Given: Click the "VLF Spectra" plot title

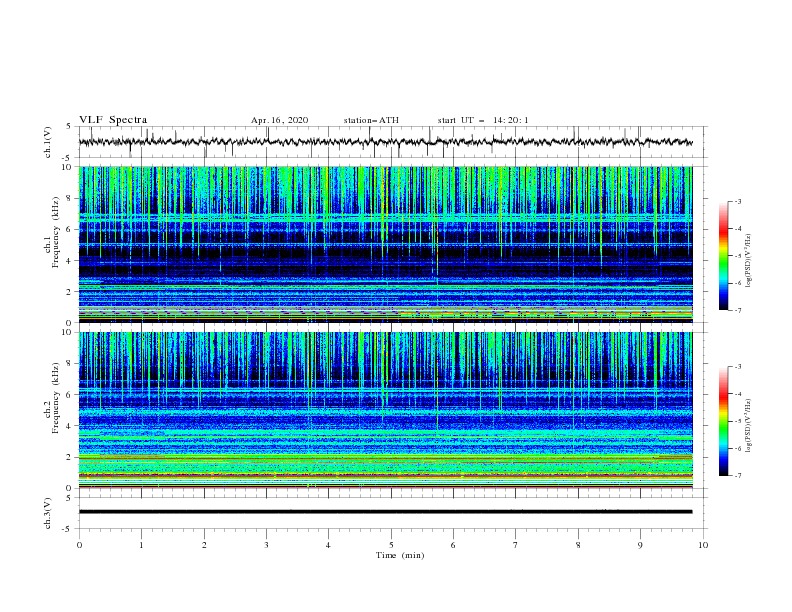Looking at the screenshot, I should (x=113, y=120).
